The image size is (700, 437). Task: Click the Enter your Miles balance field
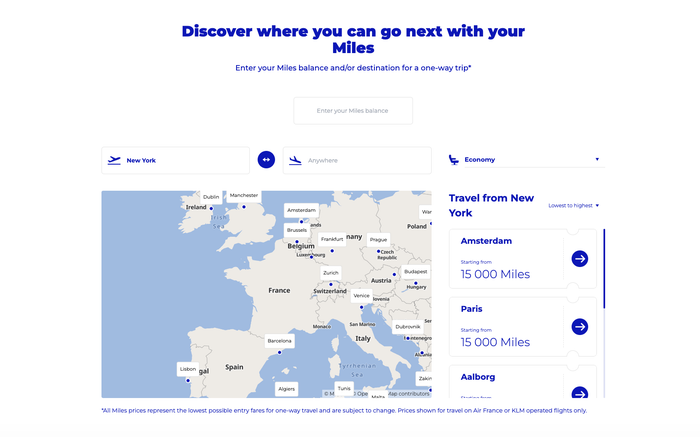(353, 111)
